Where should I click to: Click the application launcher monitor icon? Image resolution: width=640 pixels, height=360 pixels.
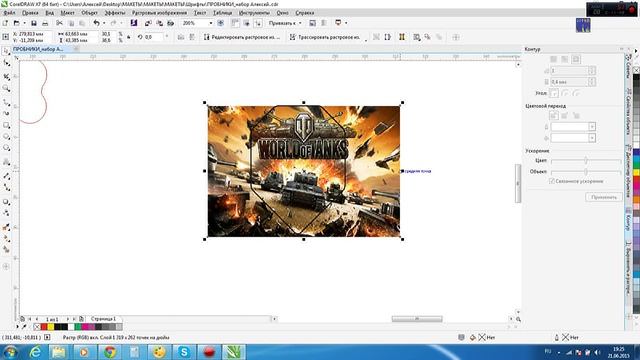pos(338,23)
